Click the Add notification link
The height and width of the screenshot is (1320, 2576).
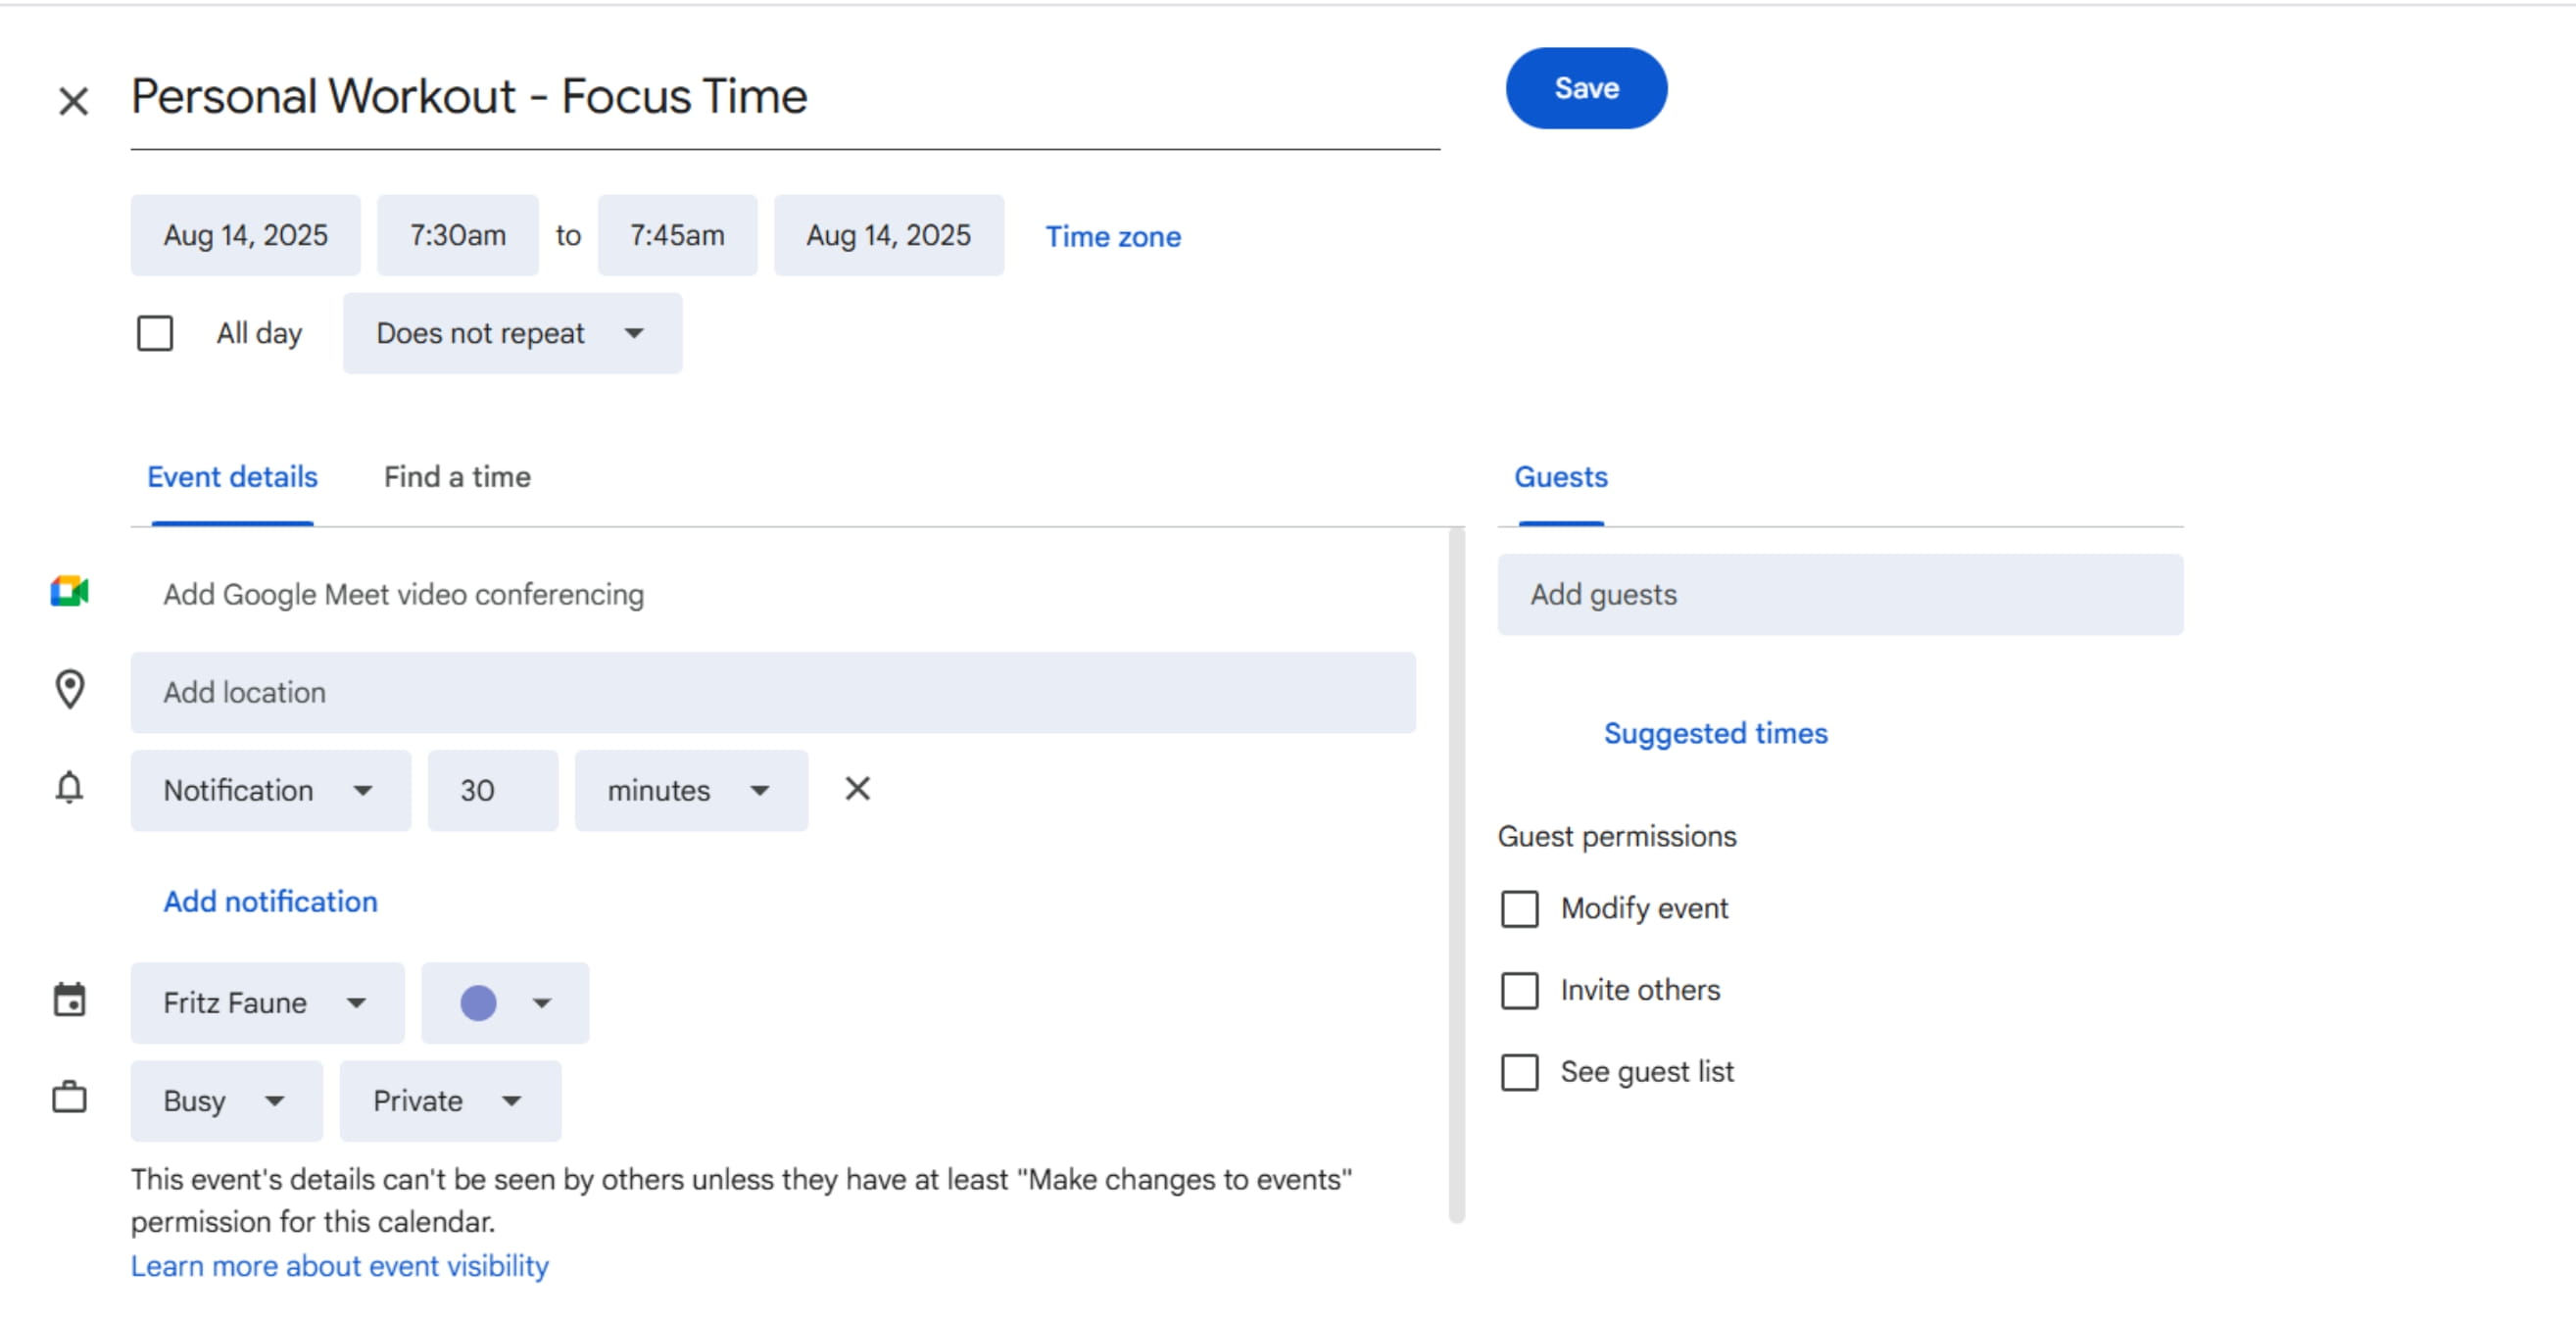coord(270,901)
